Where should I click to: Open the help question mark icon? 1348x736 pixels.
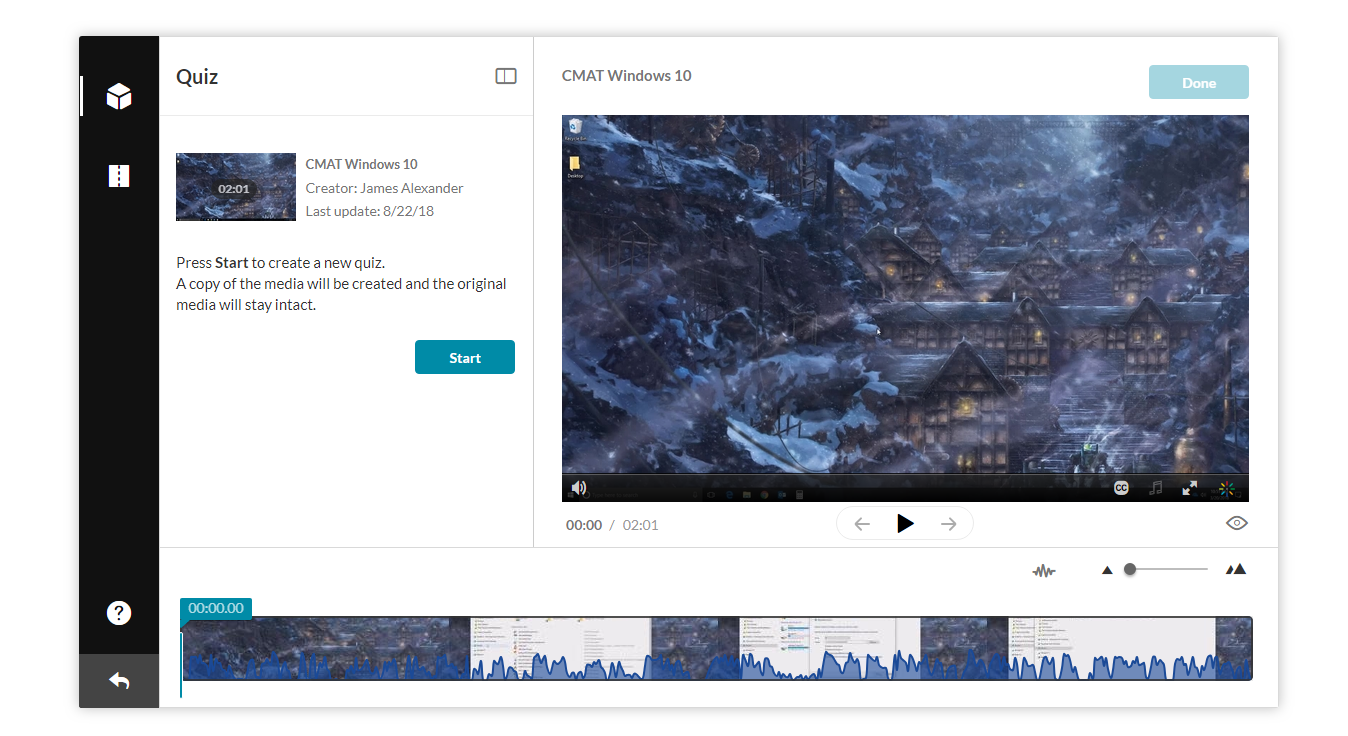point(119,613)
